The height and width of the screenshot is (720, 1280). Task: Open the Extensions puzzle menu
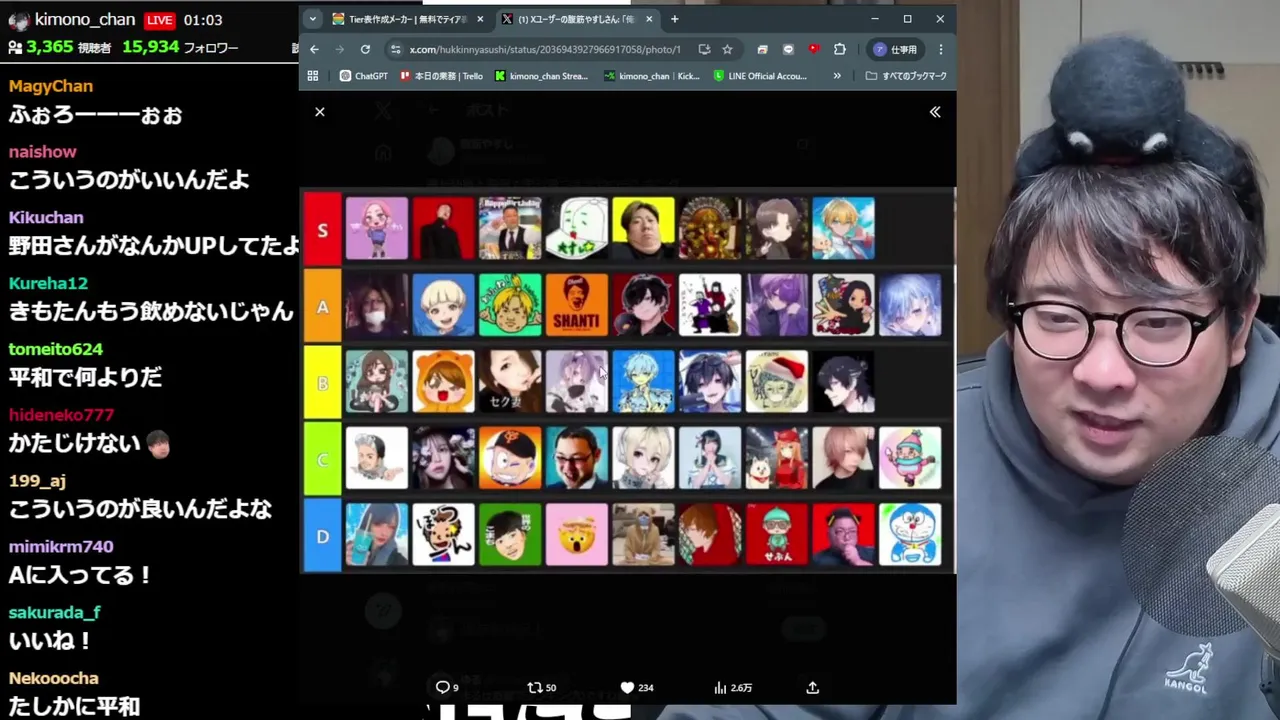pyautogui.click(x=840, y=49)
